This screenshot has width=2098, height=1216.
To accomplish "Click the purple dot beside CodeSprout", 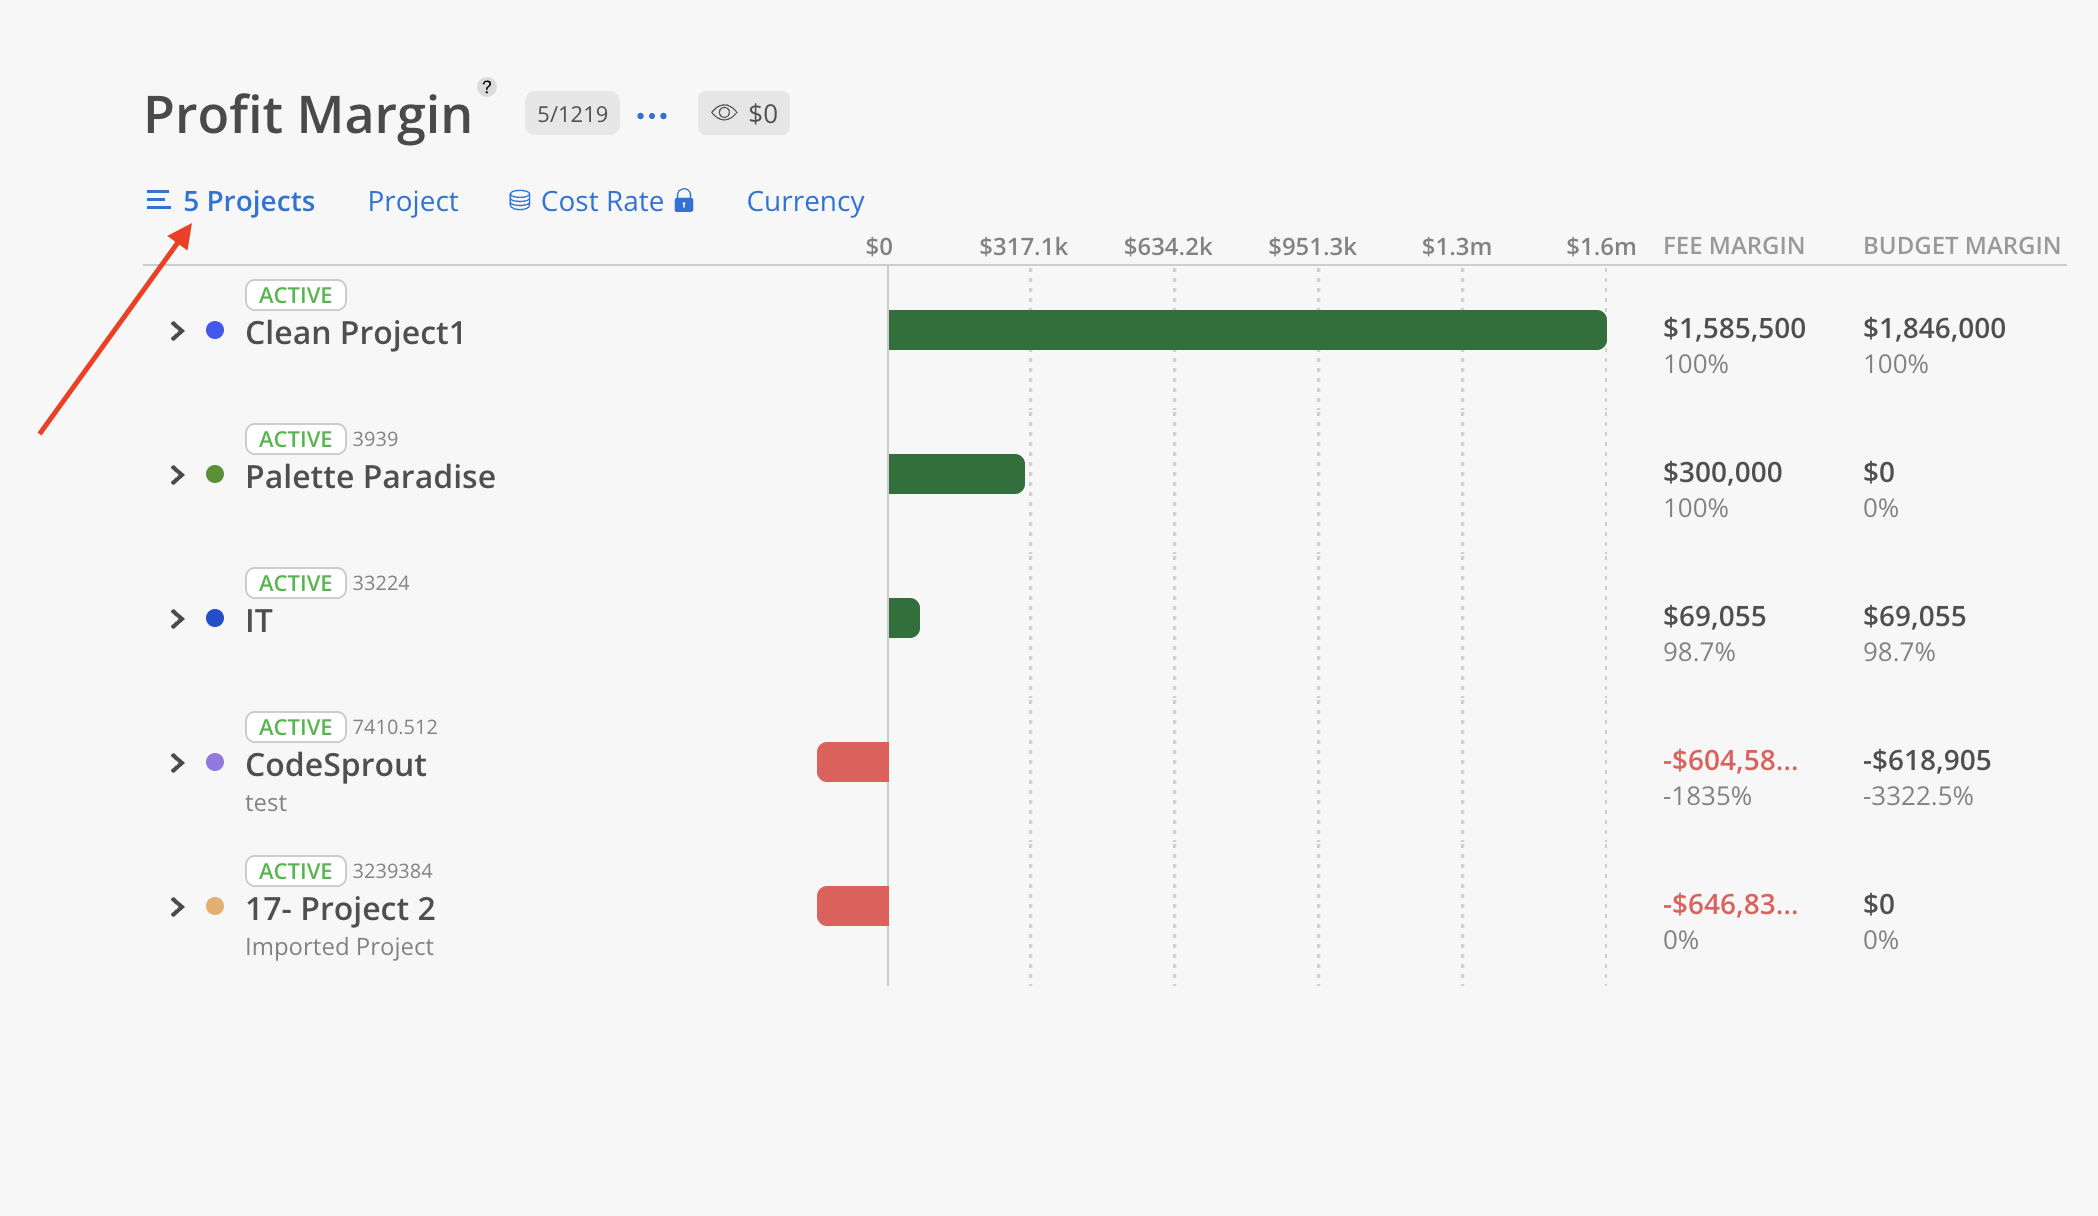I will (215, 762).
